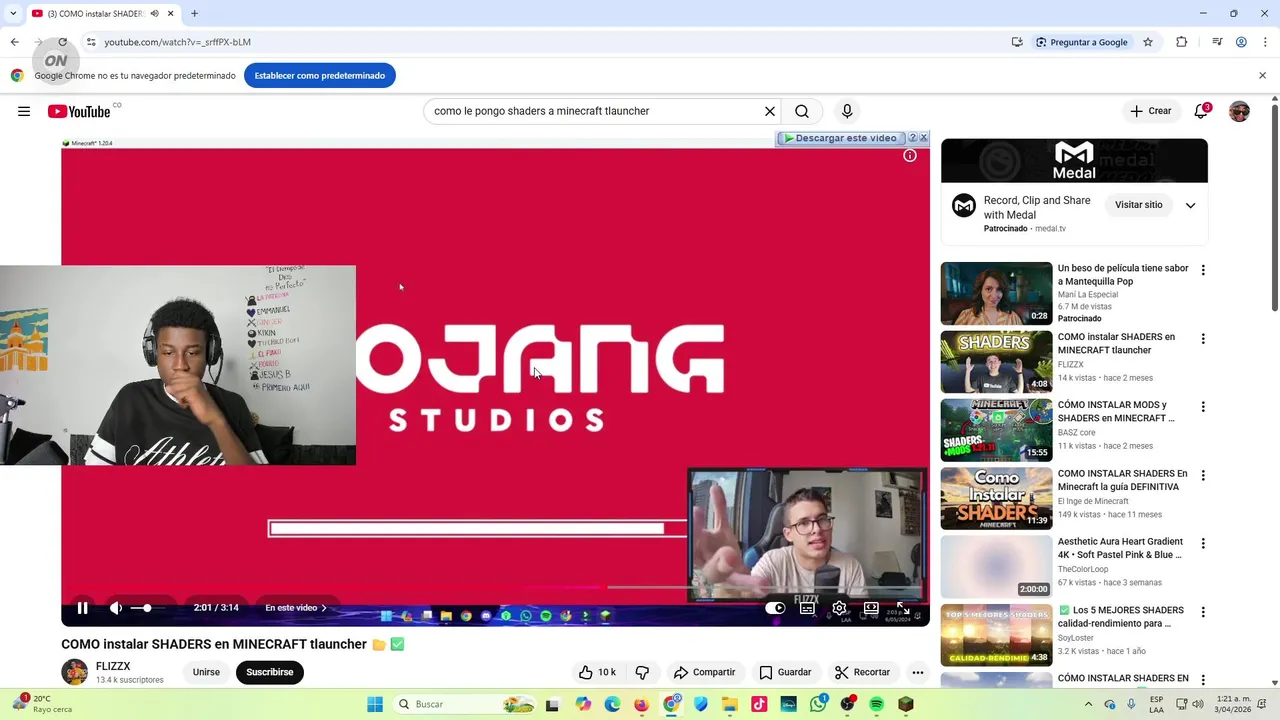Screen dimensions: 1280x720
Task: Clear the YouTube search box text
Action: [770, 111]
